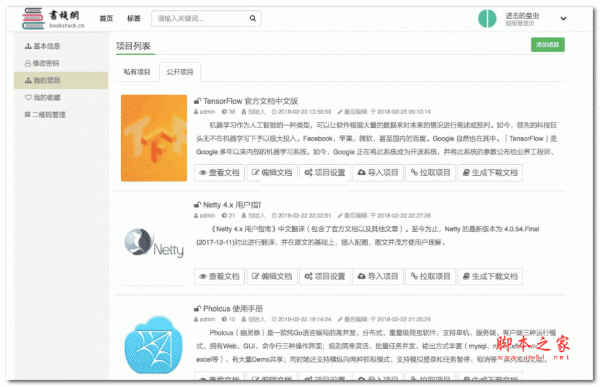This screenshot has height=387, width=600.
Task: Open the TensorFlow 官方文档中文版 title
Action: [x=250, y=101]
